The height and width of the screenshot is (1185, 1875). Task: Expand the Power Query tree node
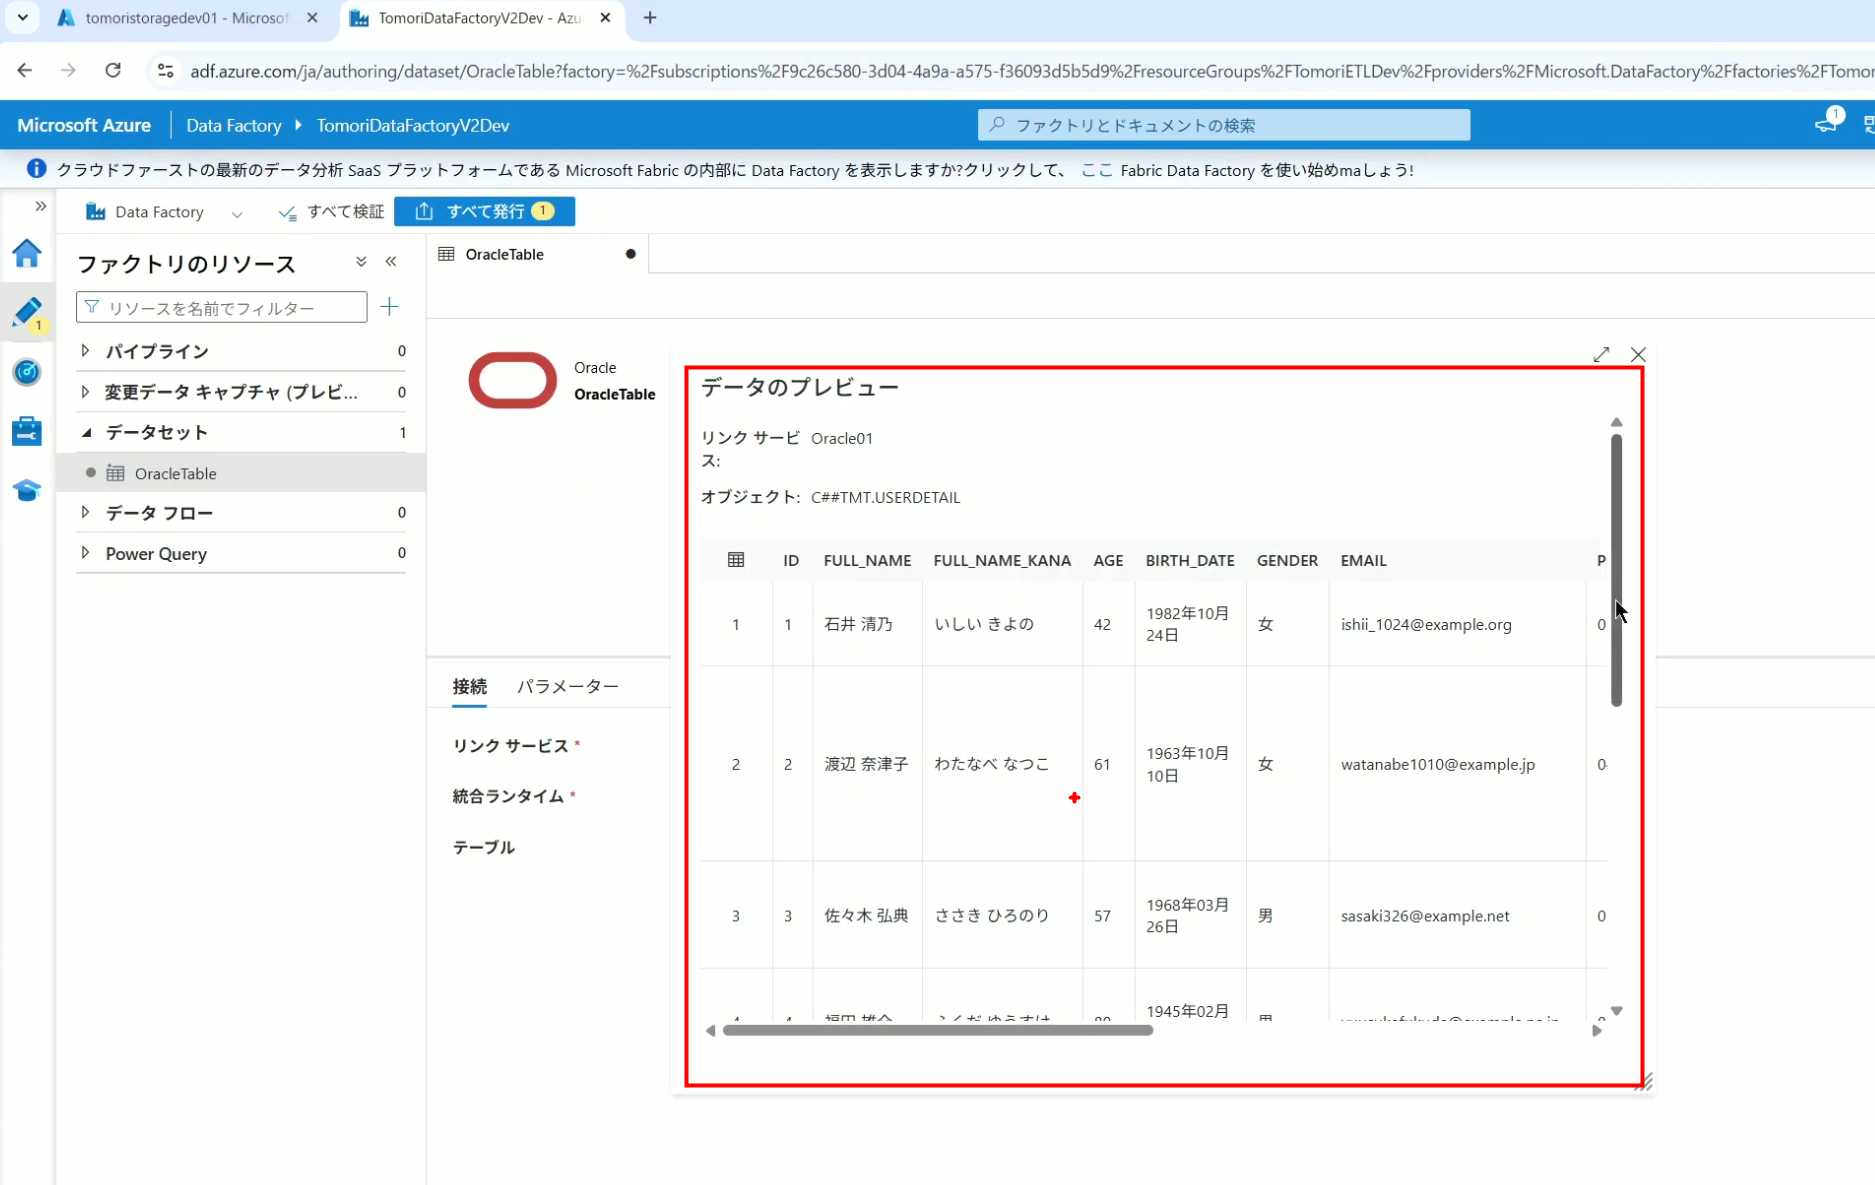pos(86,553)
